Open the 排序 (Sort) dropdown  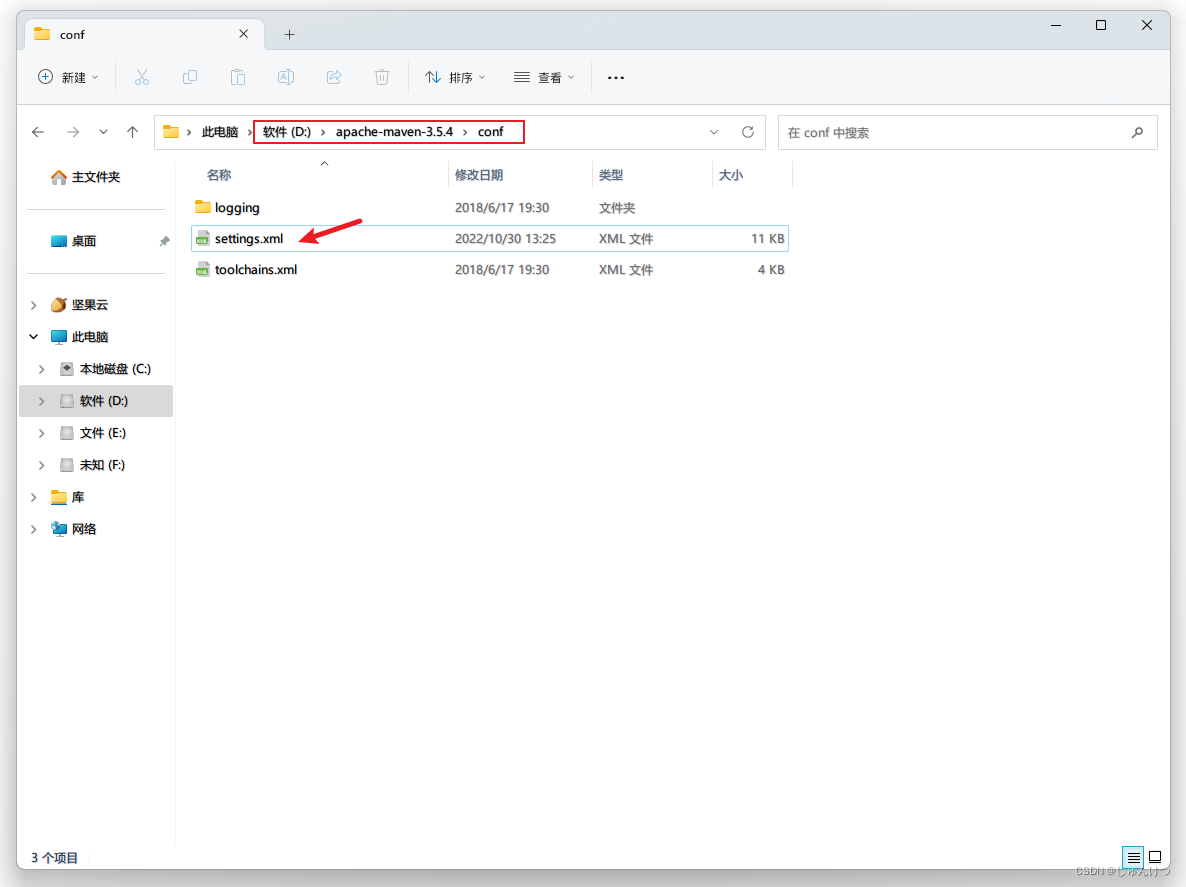pos(455,77)
